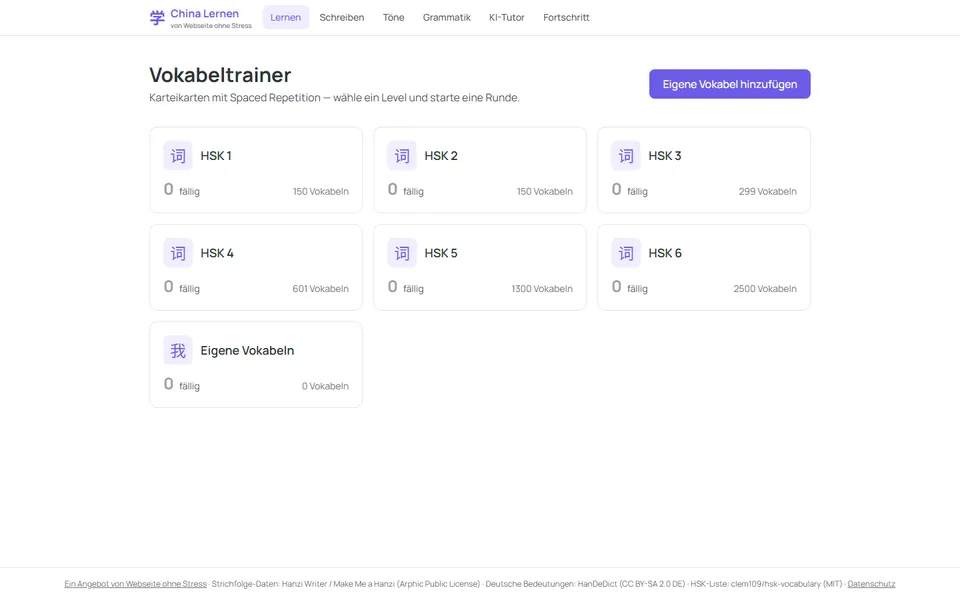The width and height of the screenshot is (960, 600).
Task: Click the China Lernen logo icon
Action: (157, 18)
